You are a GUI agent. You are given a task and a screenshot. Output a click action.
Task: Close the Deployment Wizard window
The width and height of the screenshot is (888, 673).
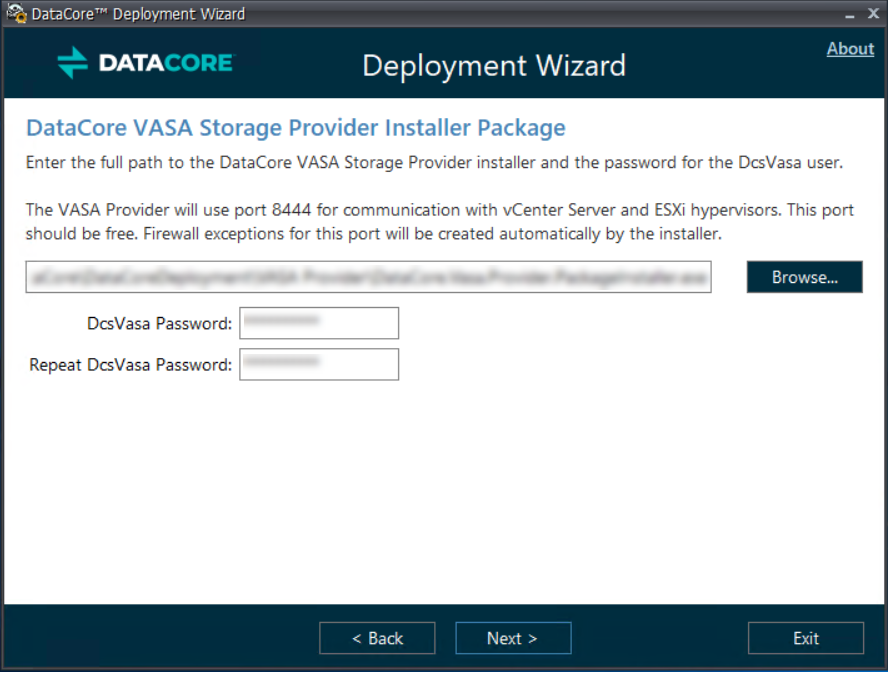pos(873,14)
